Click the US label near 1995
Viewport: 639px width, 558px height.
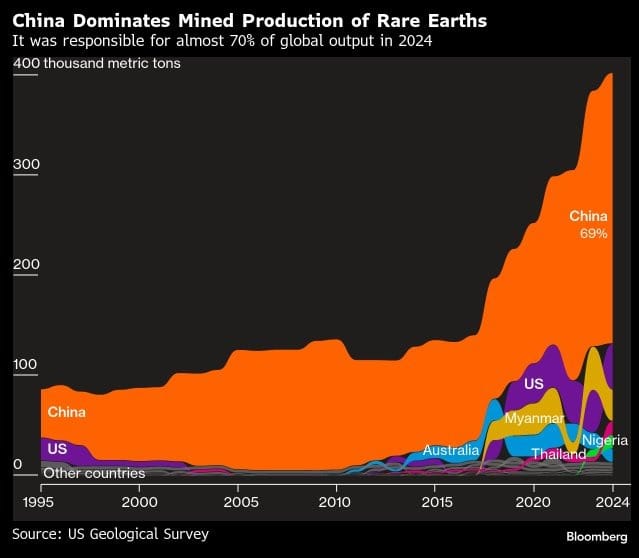(57, 449)
